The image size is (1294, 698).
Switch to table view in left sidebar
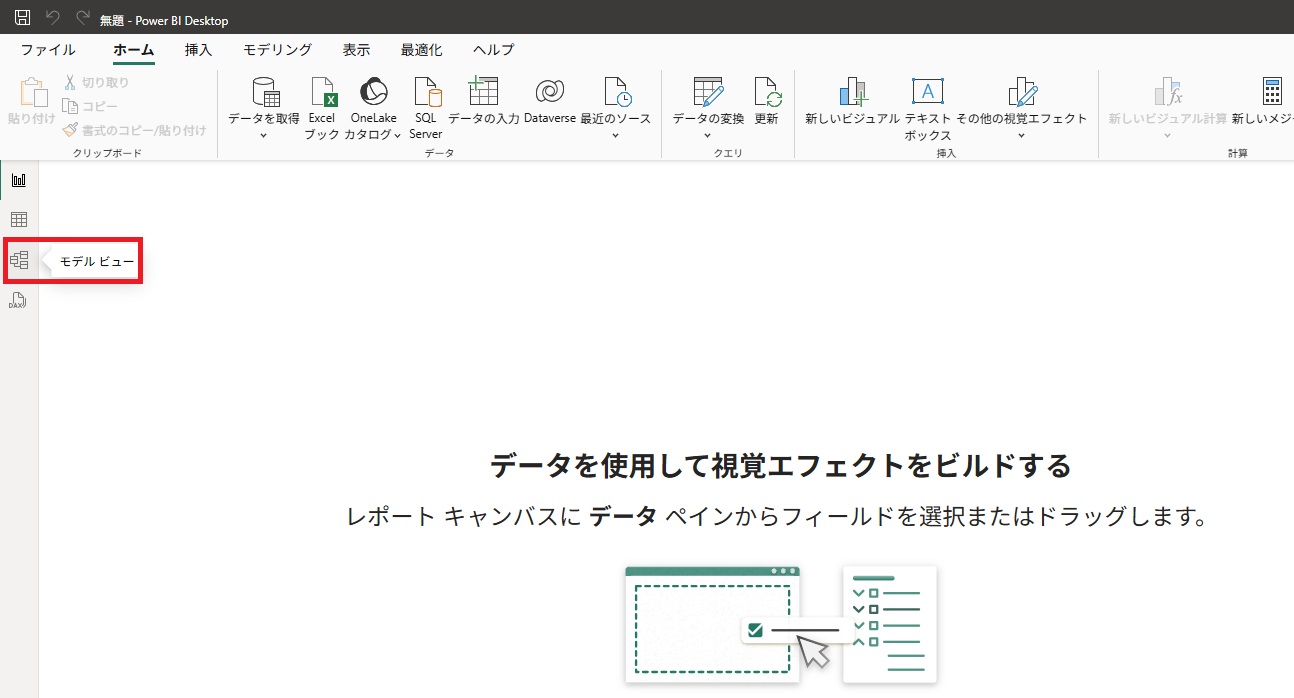[x=18, y=220]
